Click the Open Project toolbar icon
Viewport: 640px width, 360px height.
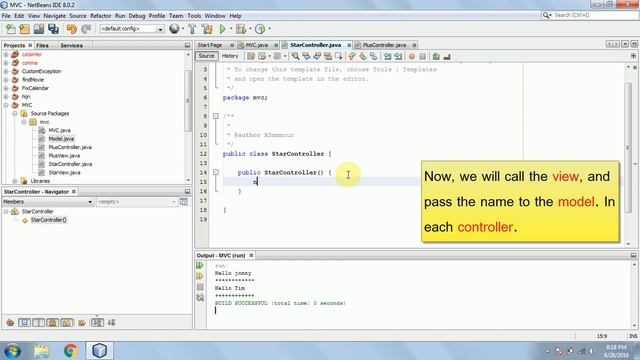39,29
